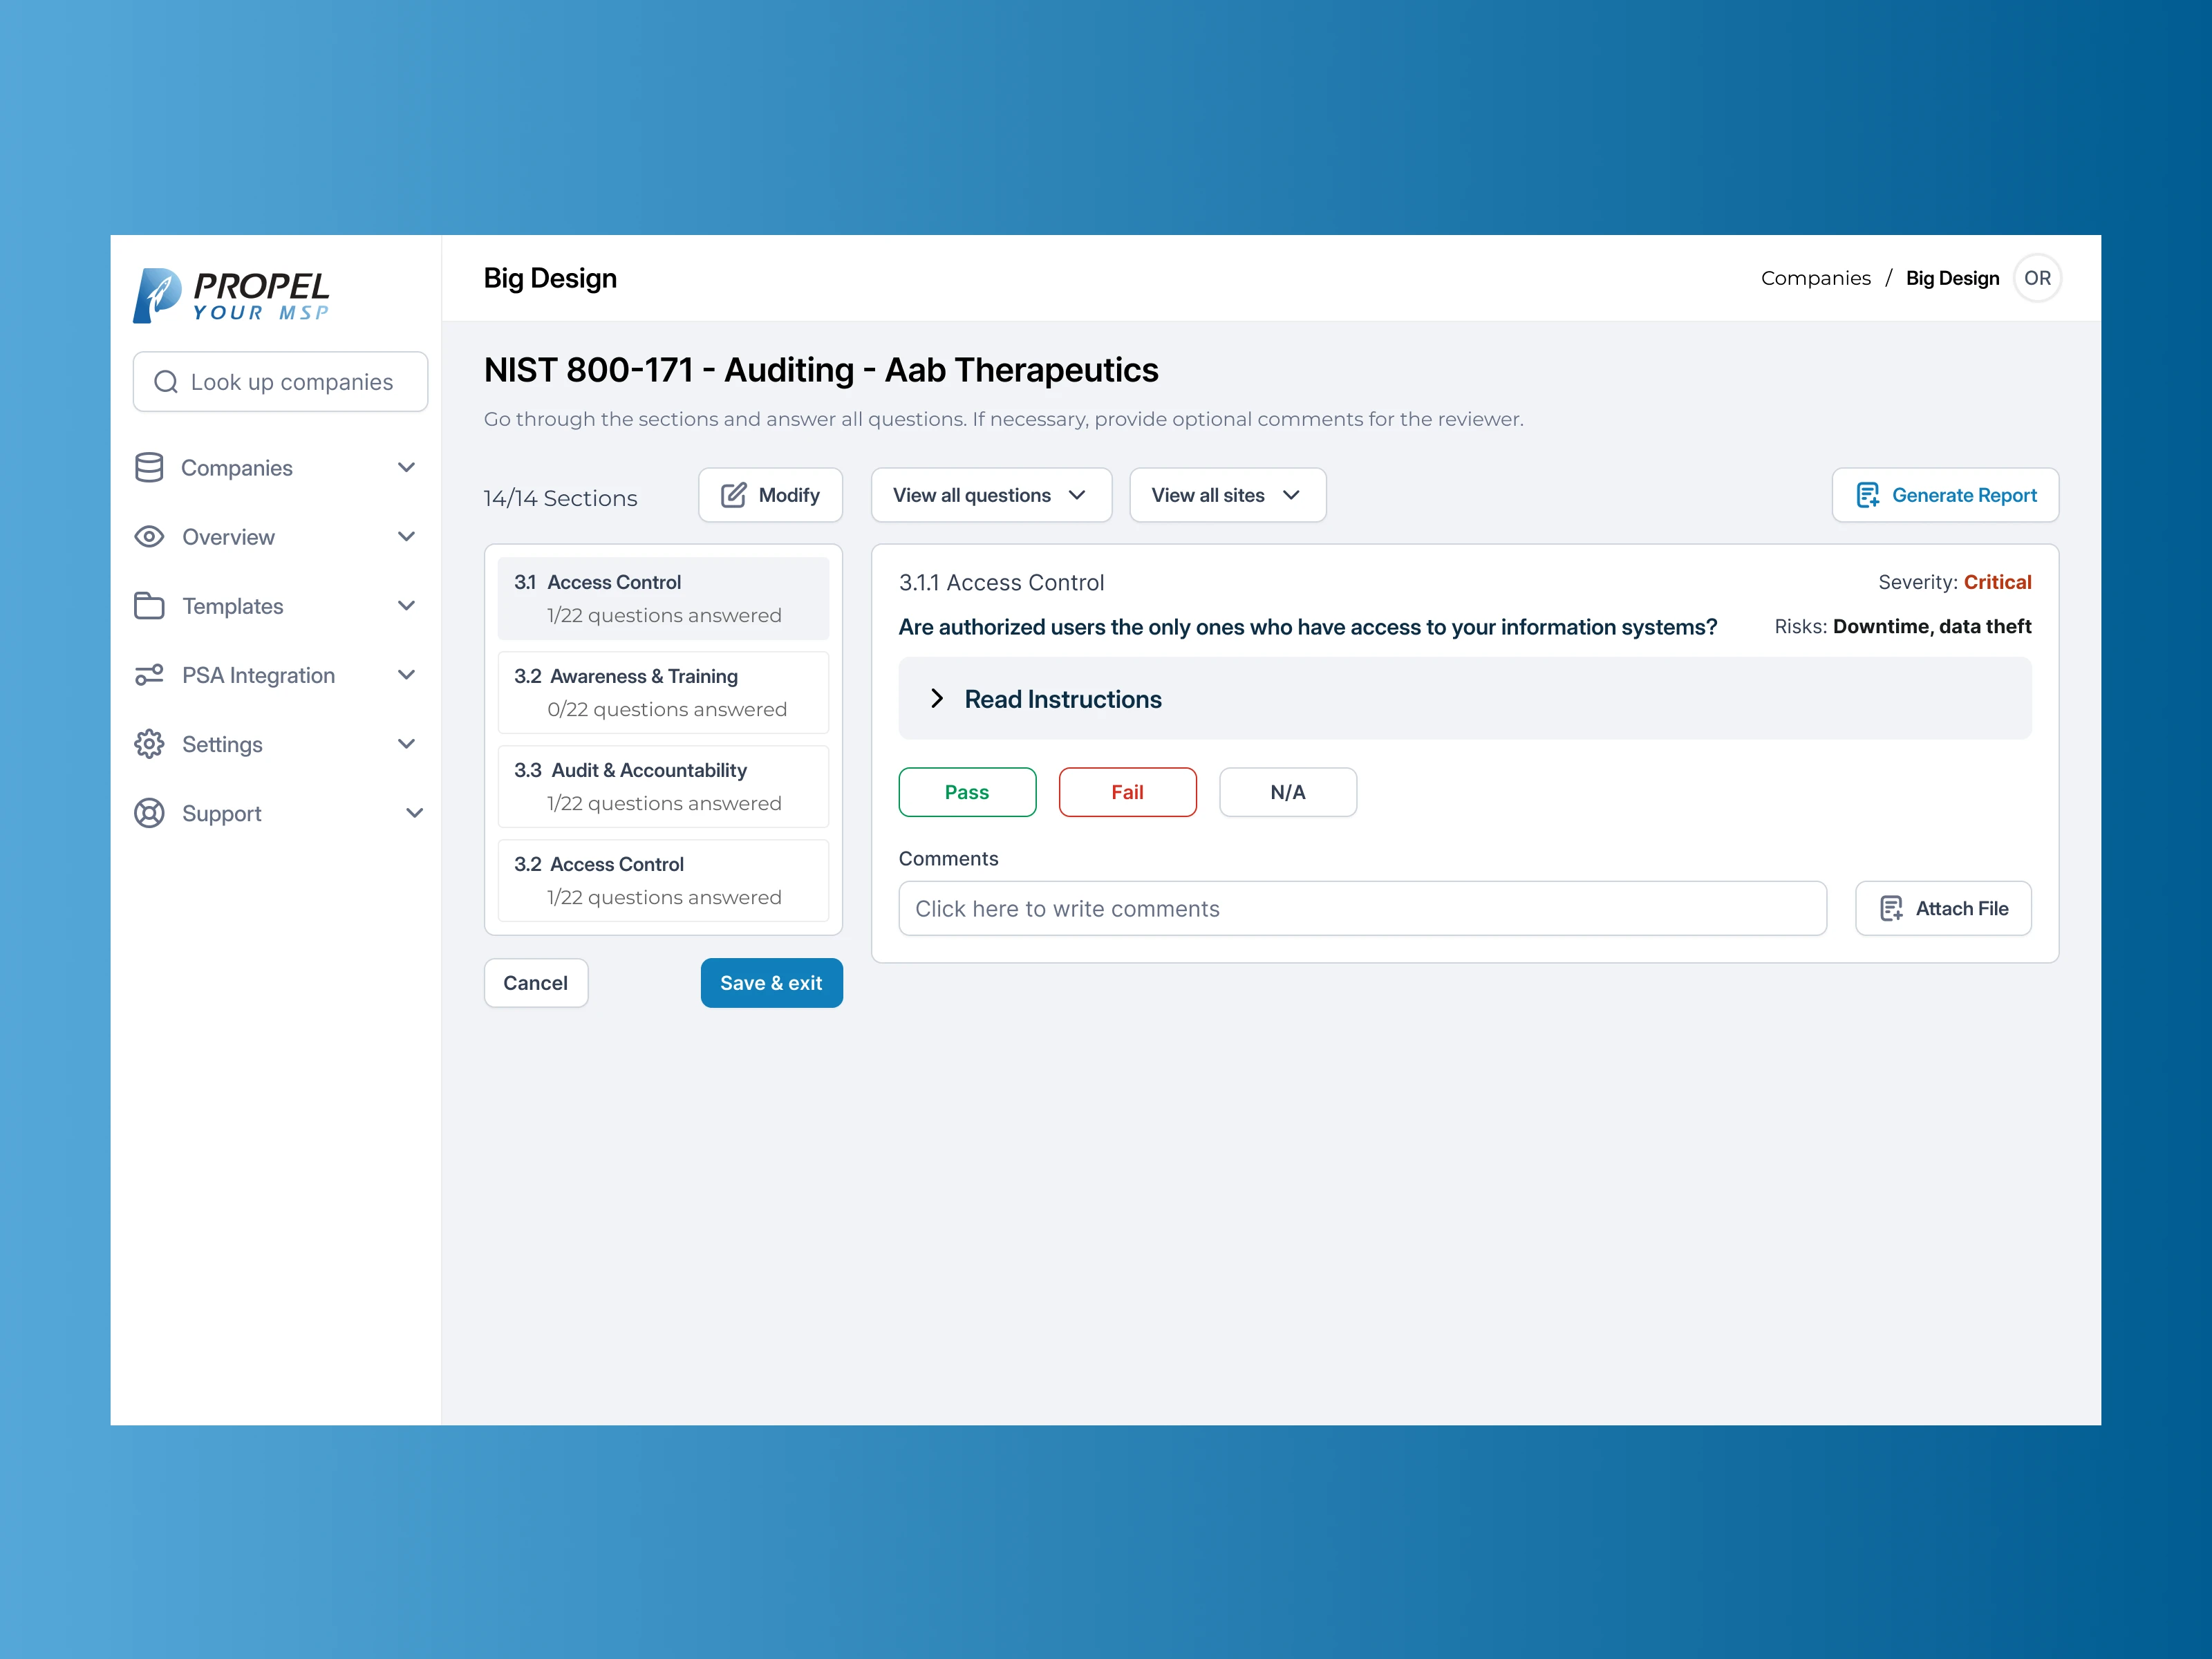Open Settings in the sidebar
Image resolution: width=2212 pixels, height=1659 pixels.
click(275, 744)
